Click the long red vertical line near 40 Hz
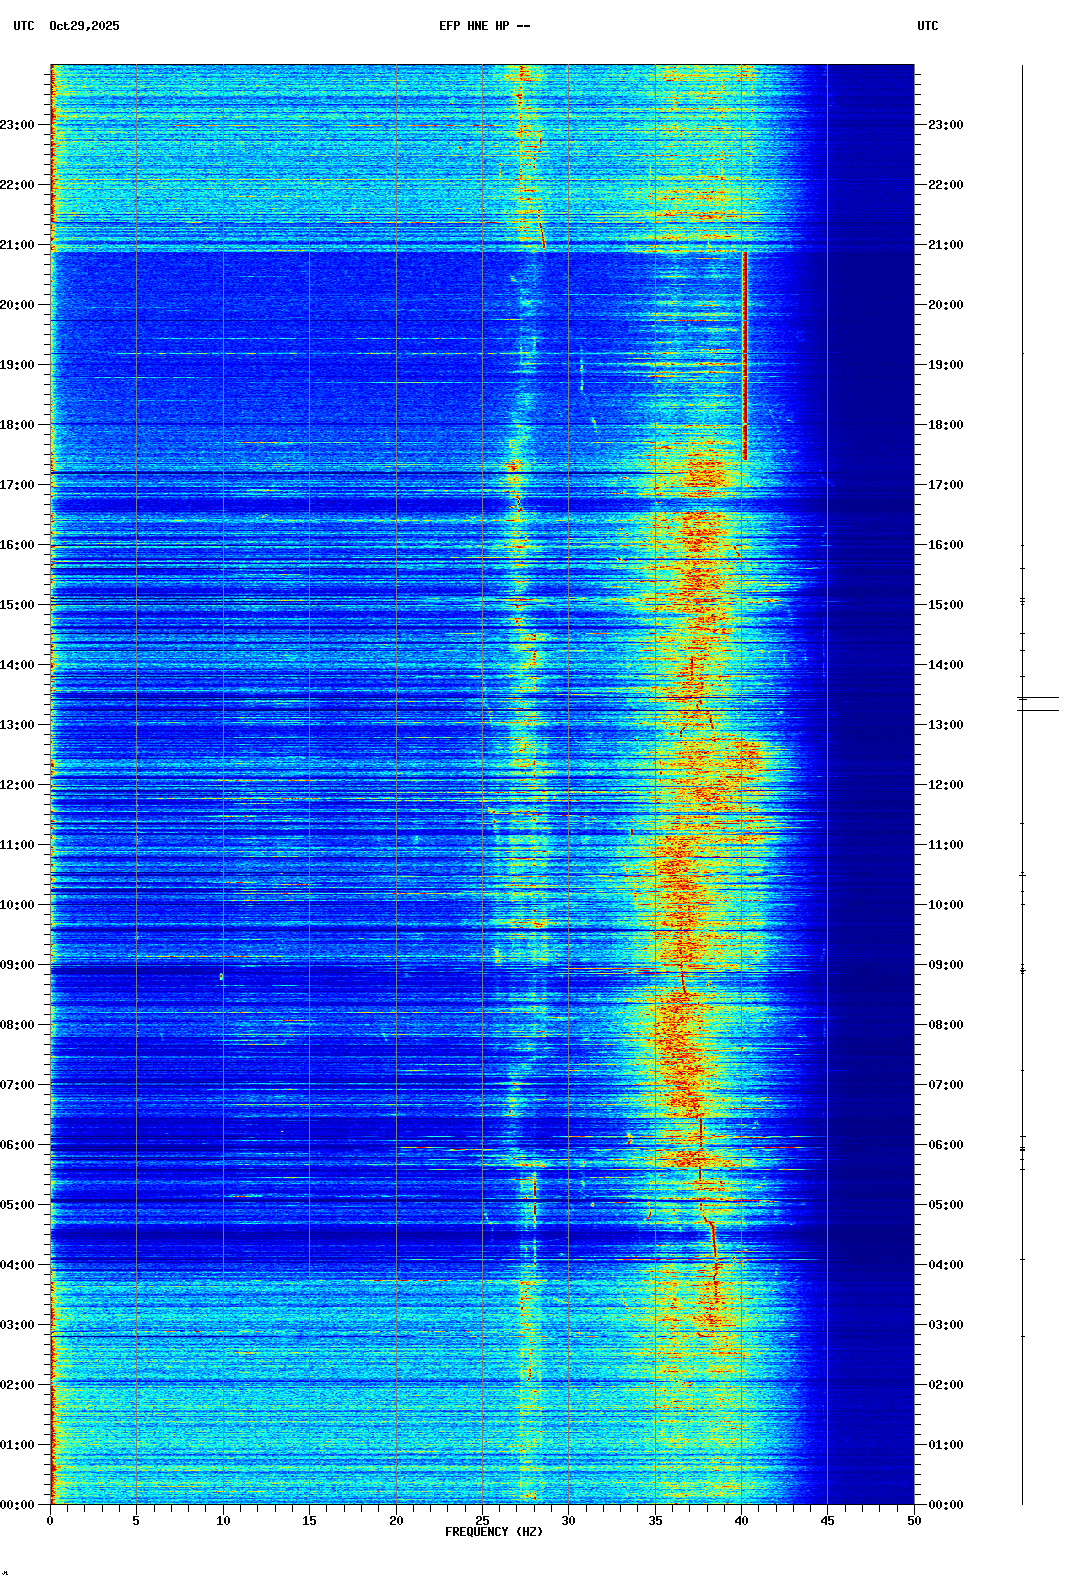The height and width of the screenshot is (1584, 1066). (x=745, y=355)
